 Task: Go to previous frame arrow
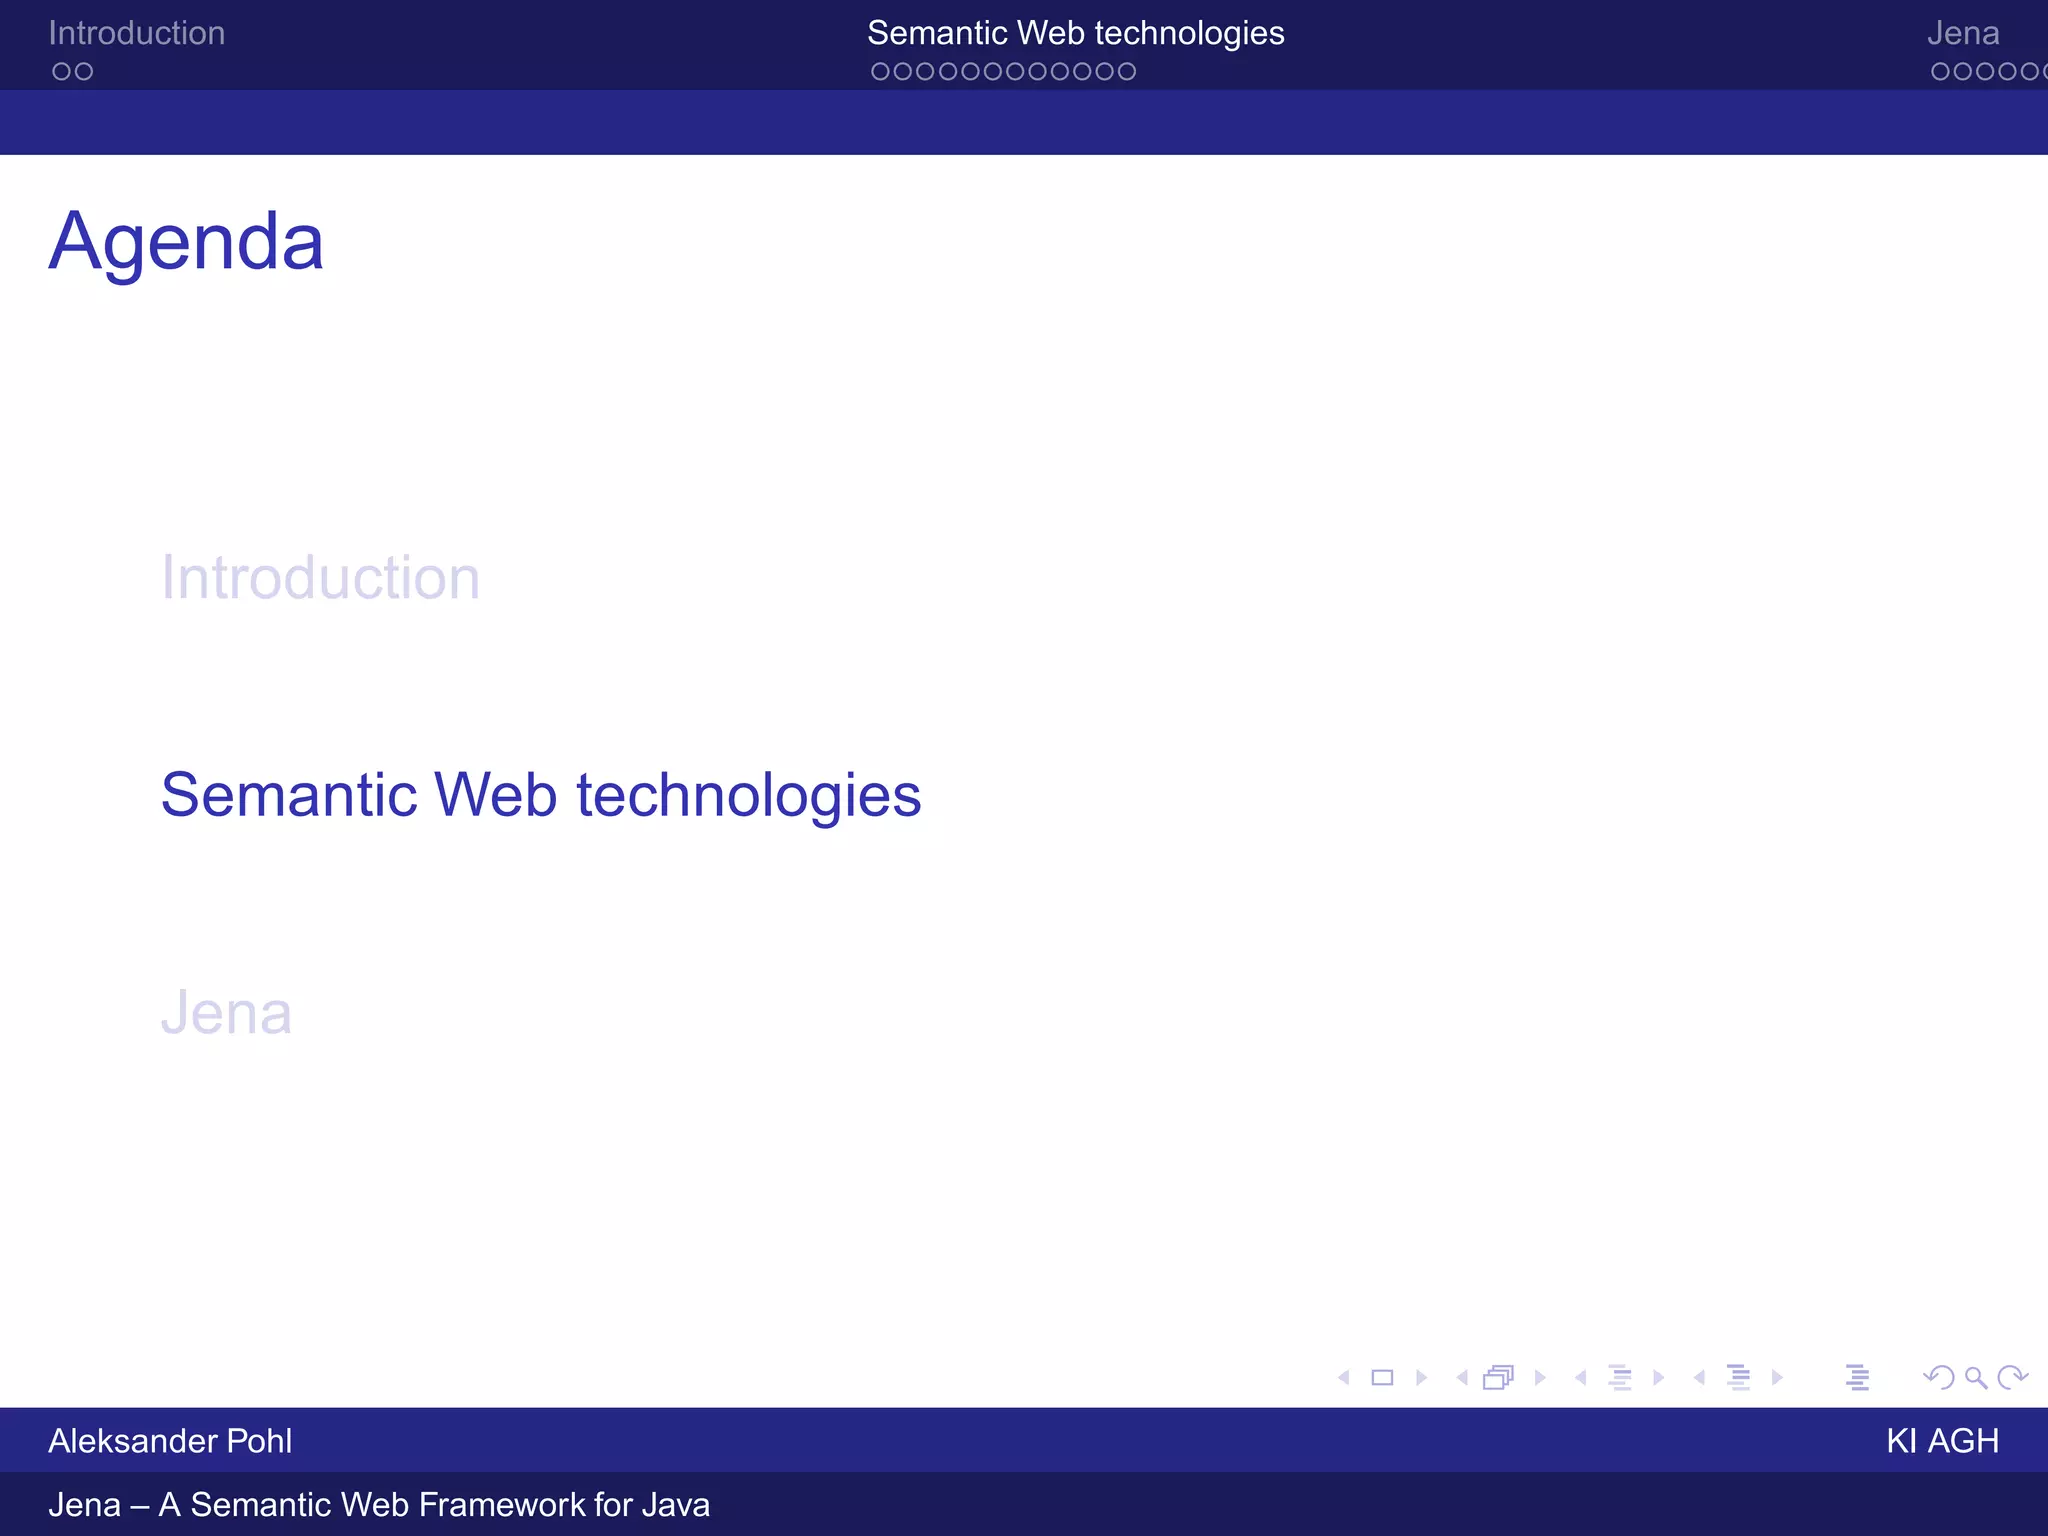1462,1378
